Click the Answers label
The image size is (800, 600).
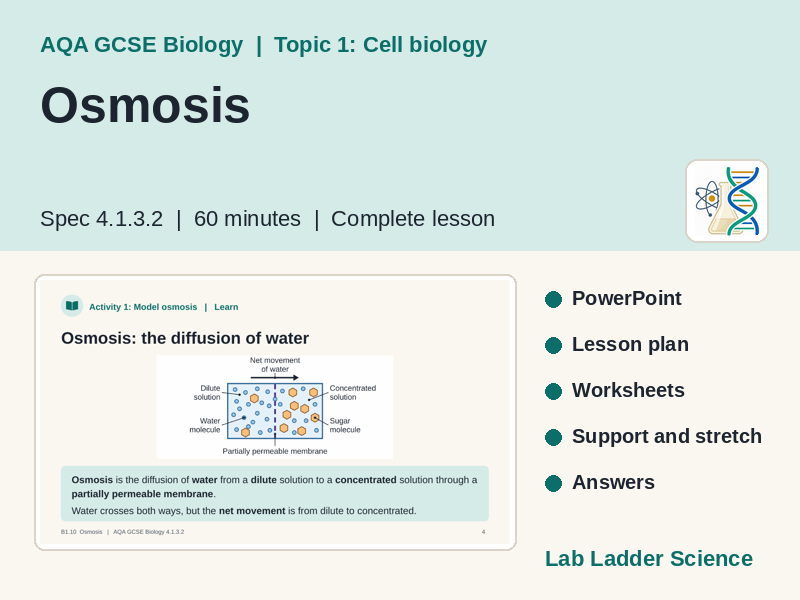(x=613, y=482)
